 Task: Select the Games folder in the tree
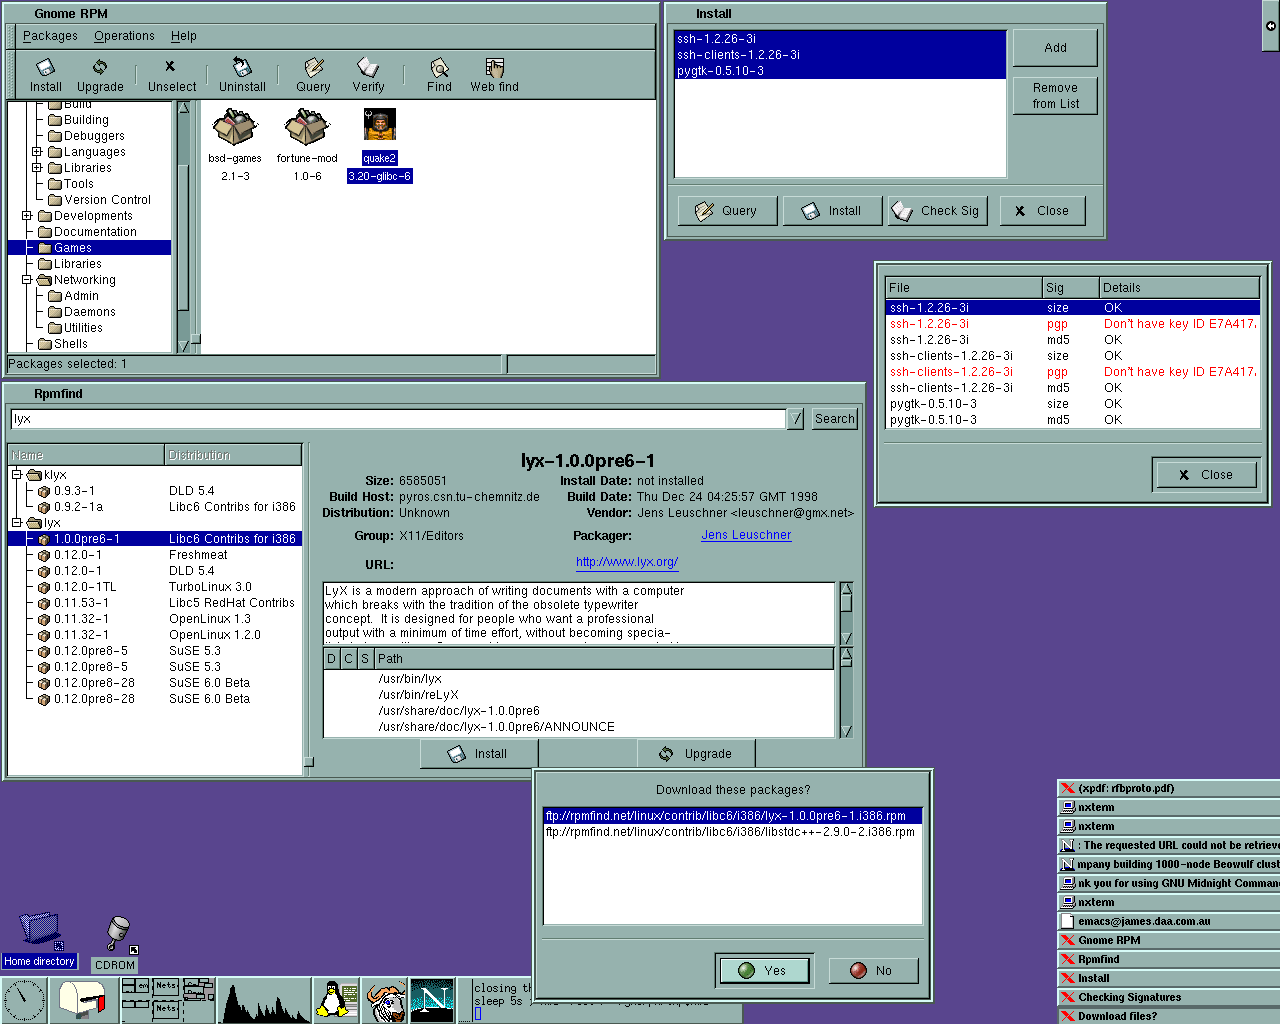point(89,248)
